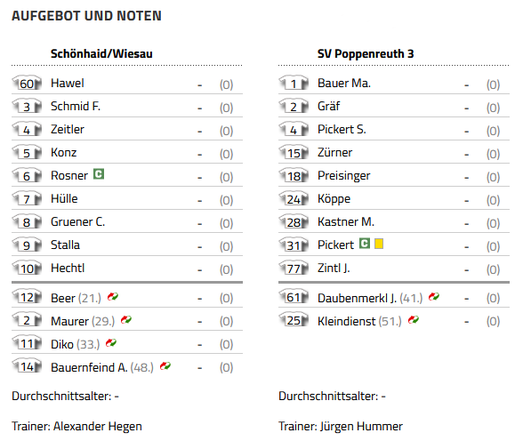The height and width of the screenshot is (441, 515).
Task: Click substitution icon next to Daubenmerkl J.
Action: coord(434,296)
